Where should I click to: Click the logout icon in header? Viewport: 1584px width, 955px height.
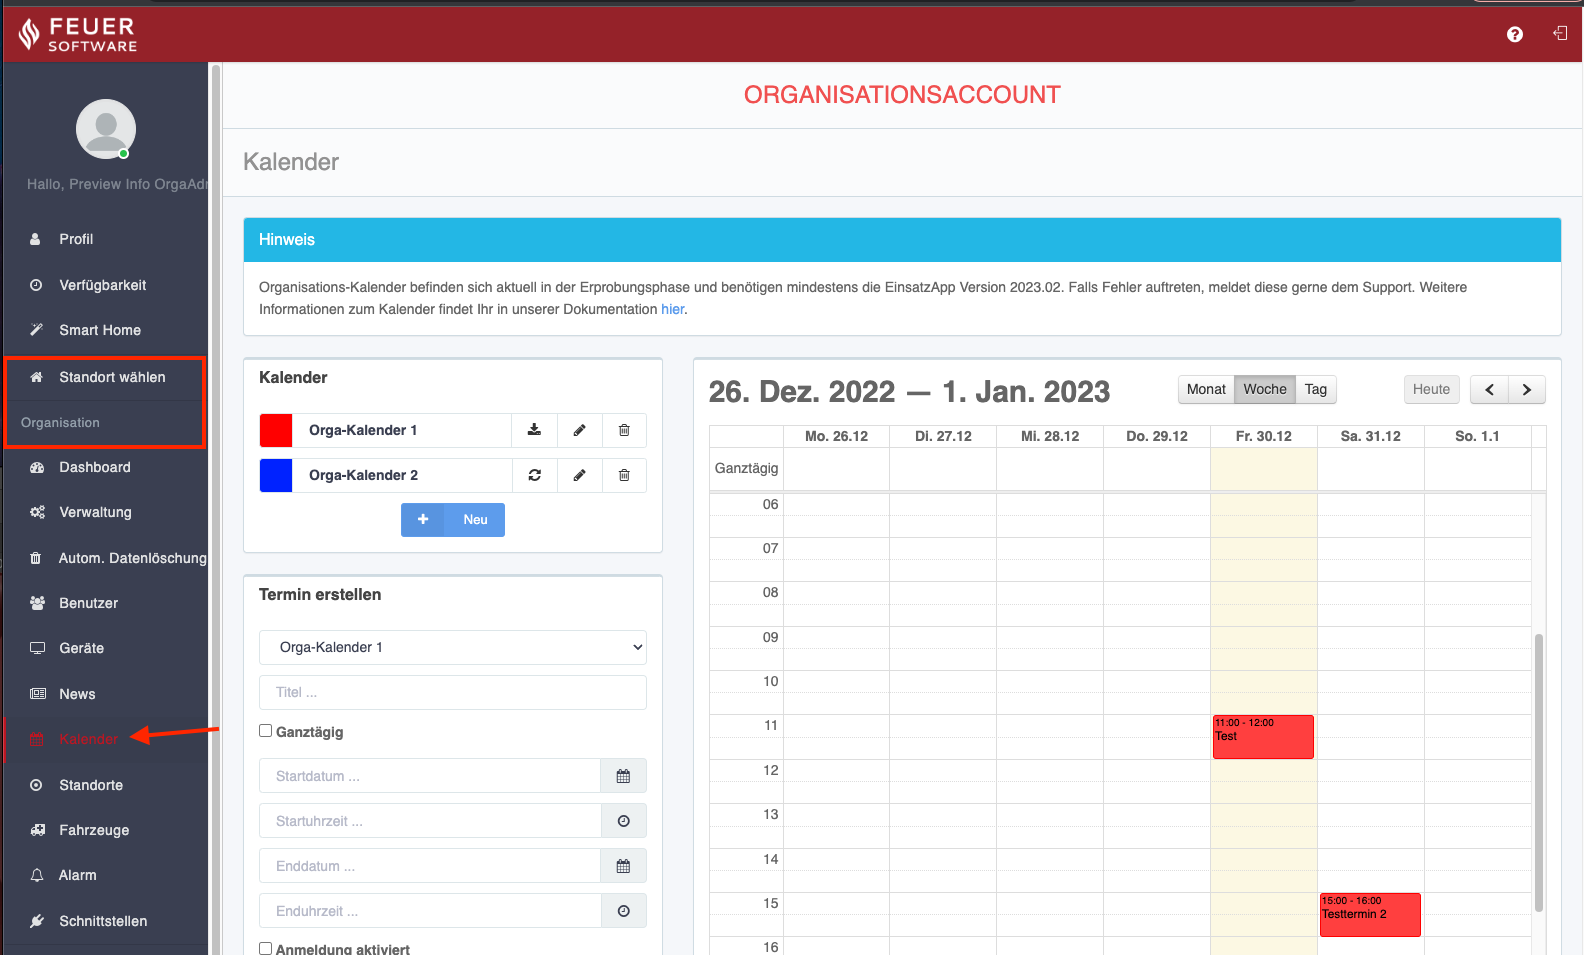click(1559, 34)
